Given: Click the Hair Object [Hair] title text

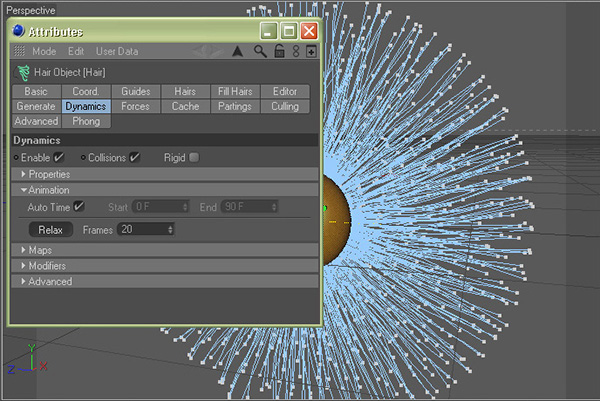Looking at the screenshot, I should point(70,72).
